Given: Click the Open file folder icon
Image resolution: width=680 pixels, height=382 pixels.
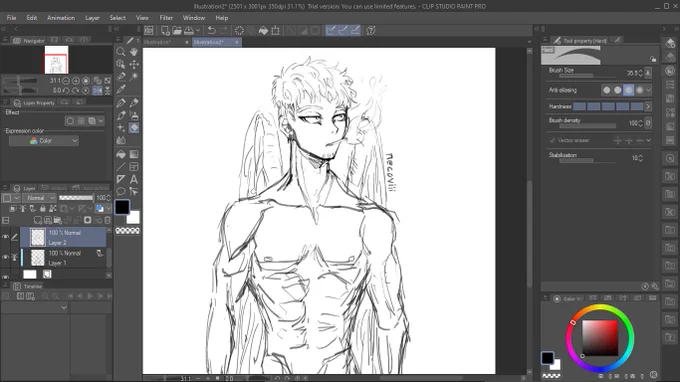Looking at the screenshot, I should point(177,30).
